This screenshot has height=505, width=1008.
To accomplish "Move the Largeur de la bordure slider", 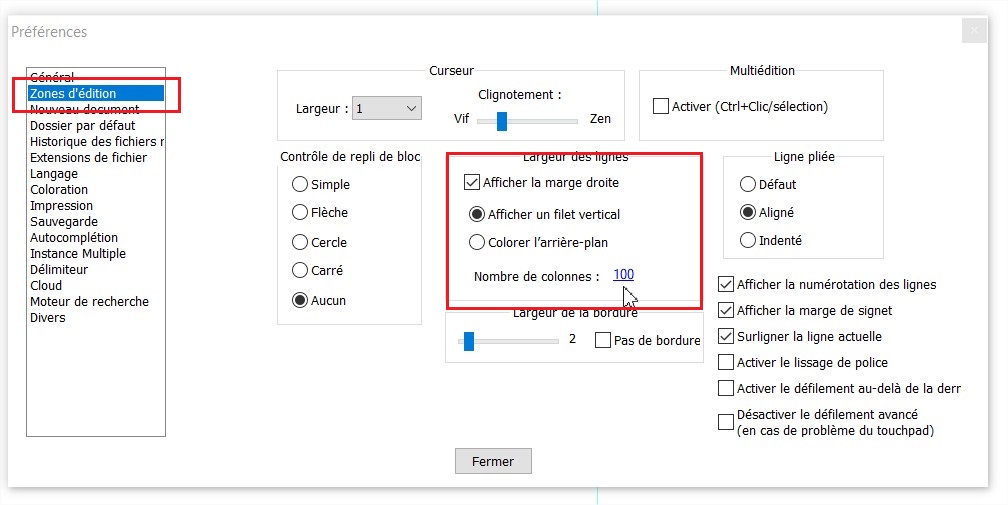I will [x=469, y=341].
